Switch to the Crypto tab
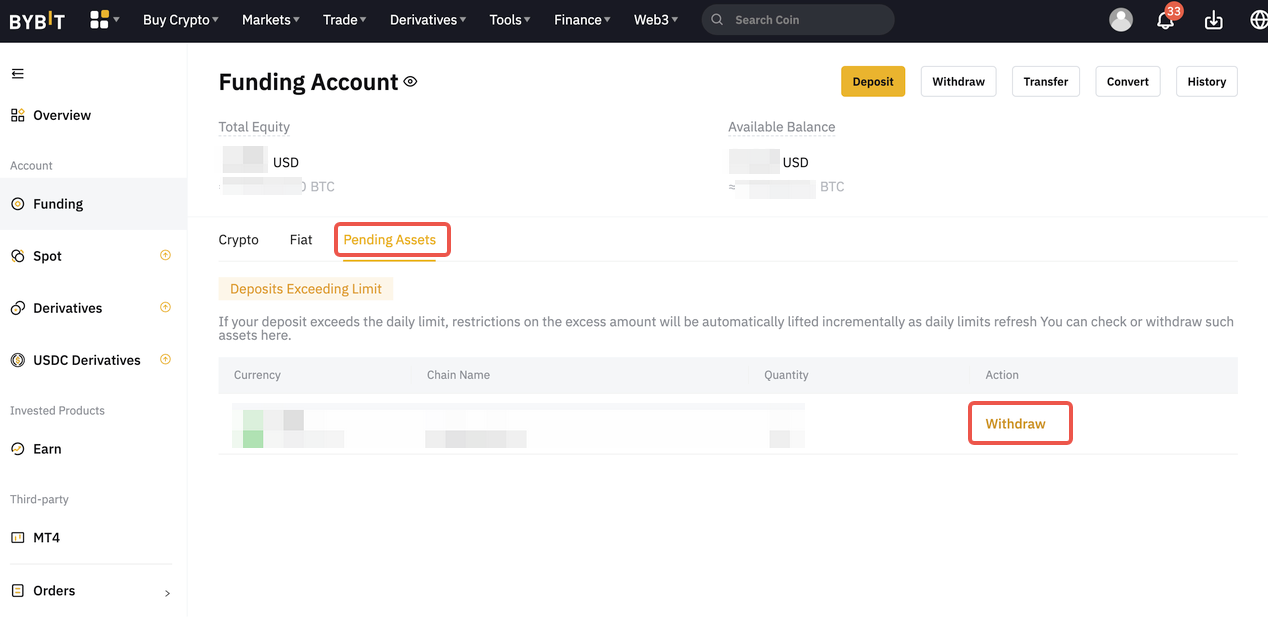1268x644 pixels. pos(238,240)
